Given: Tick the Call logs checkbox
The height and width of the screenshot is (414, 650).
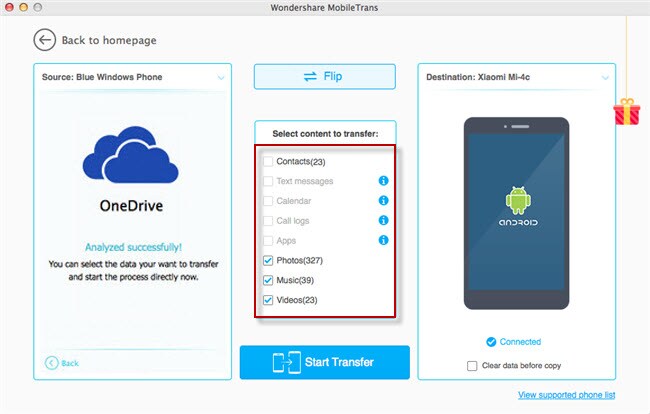Looking at the screenshot, I should 268,221.
